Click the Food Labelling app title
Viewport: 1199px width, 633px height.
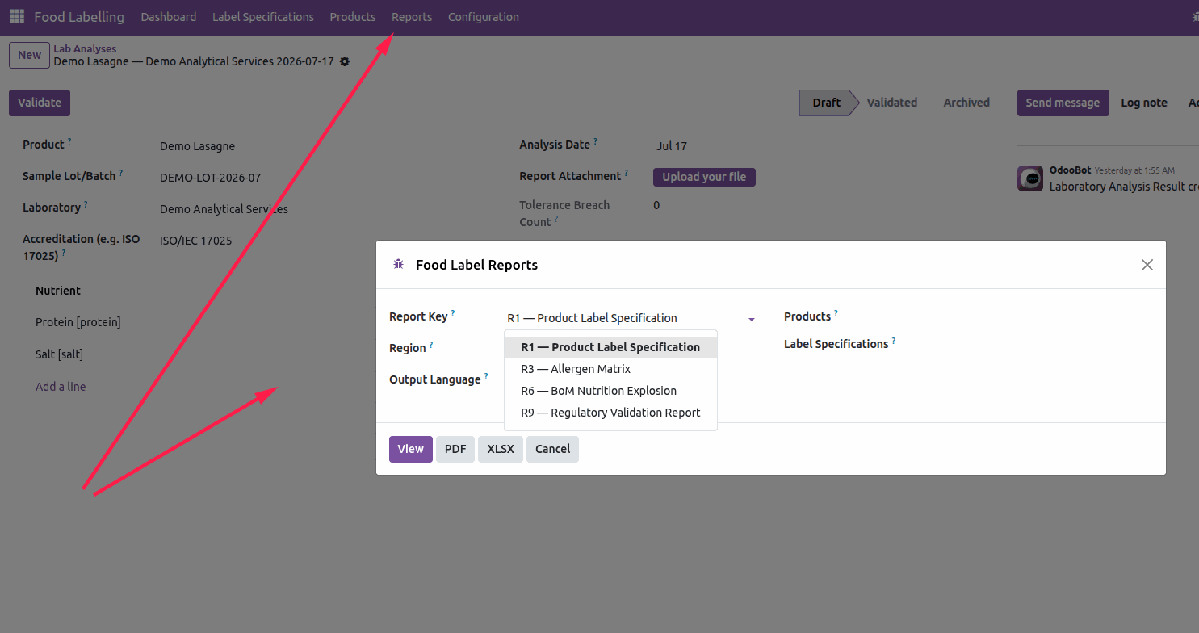tap(80, 17)
